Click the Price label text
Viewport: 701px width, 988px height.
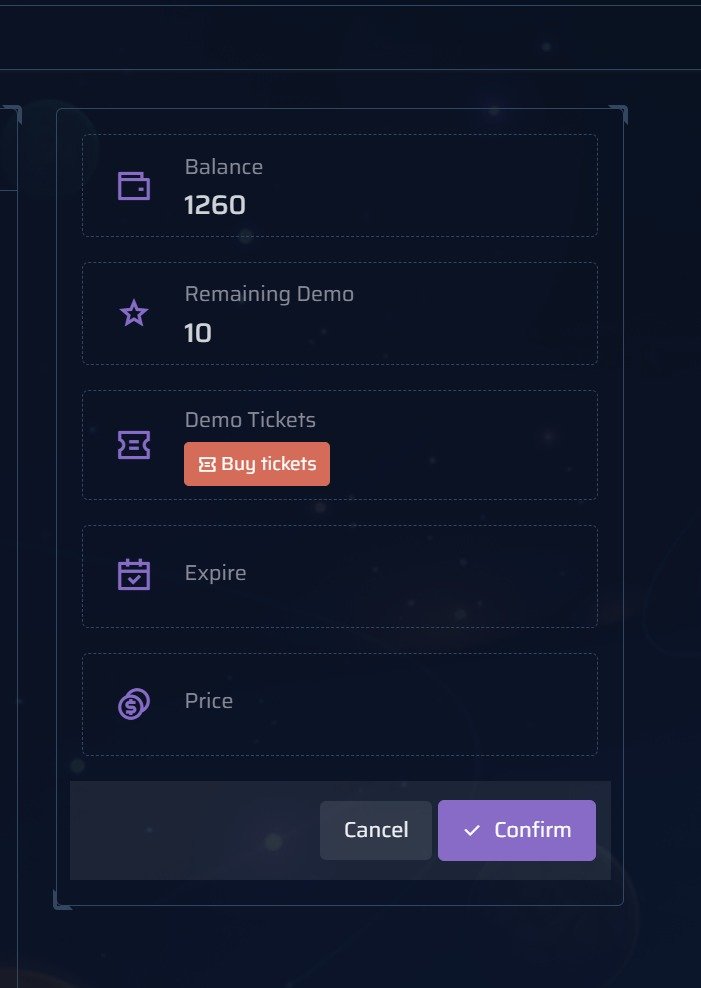[x=209, y=701]
